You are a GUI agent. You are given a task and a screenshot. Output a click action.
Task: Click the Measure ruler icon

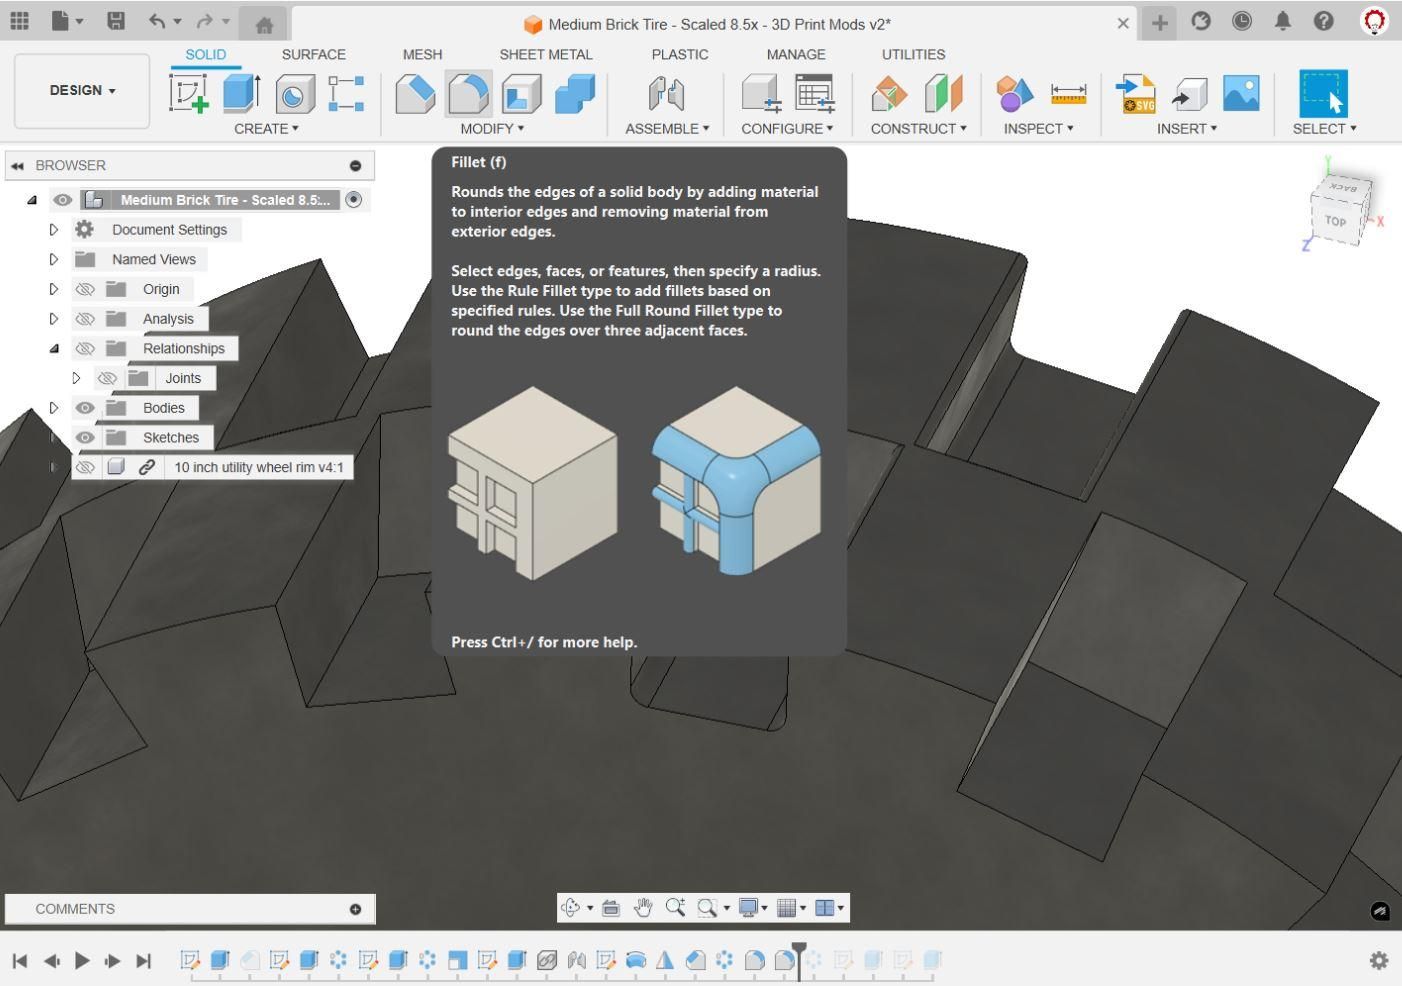(x=1068, y=94)
